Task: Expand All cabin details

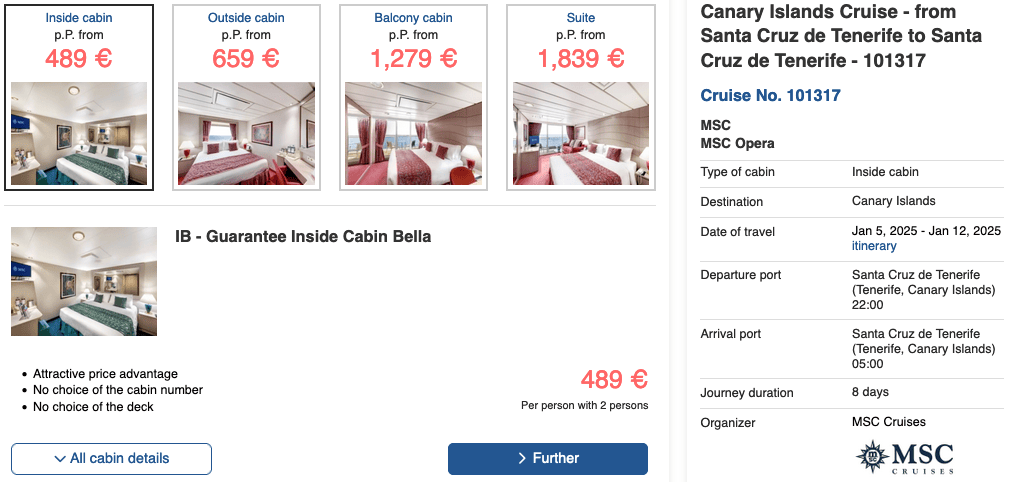Action: click(111, 459)
